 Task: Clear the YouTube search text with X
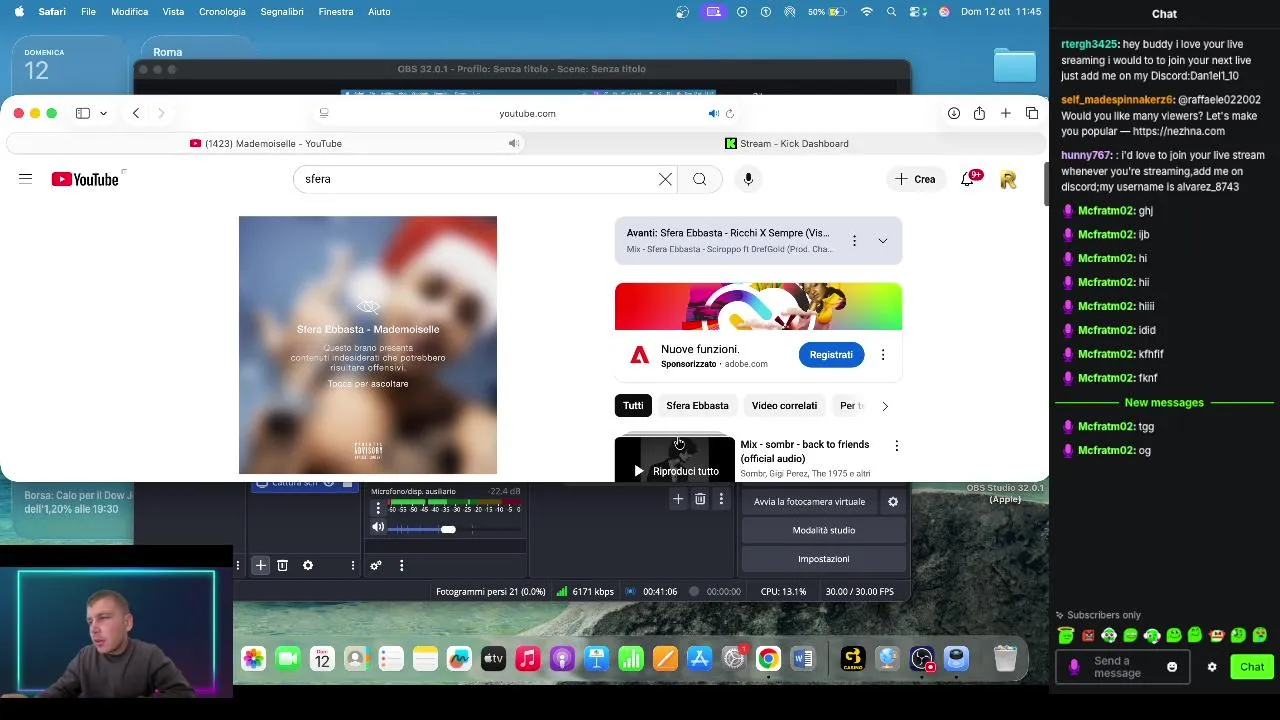pyautogui.click(x=665, y=179)
